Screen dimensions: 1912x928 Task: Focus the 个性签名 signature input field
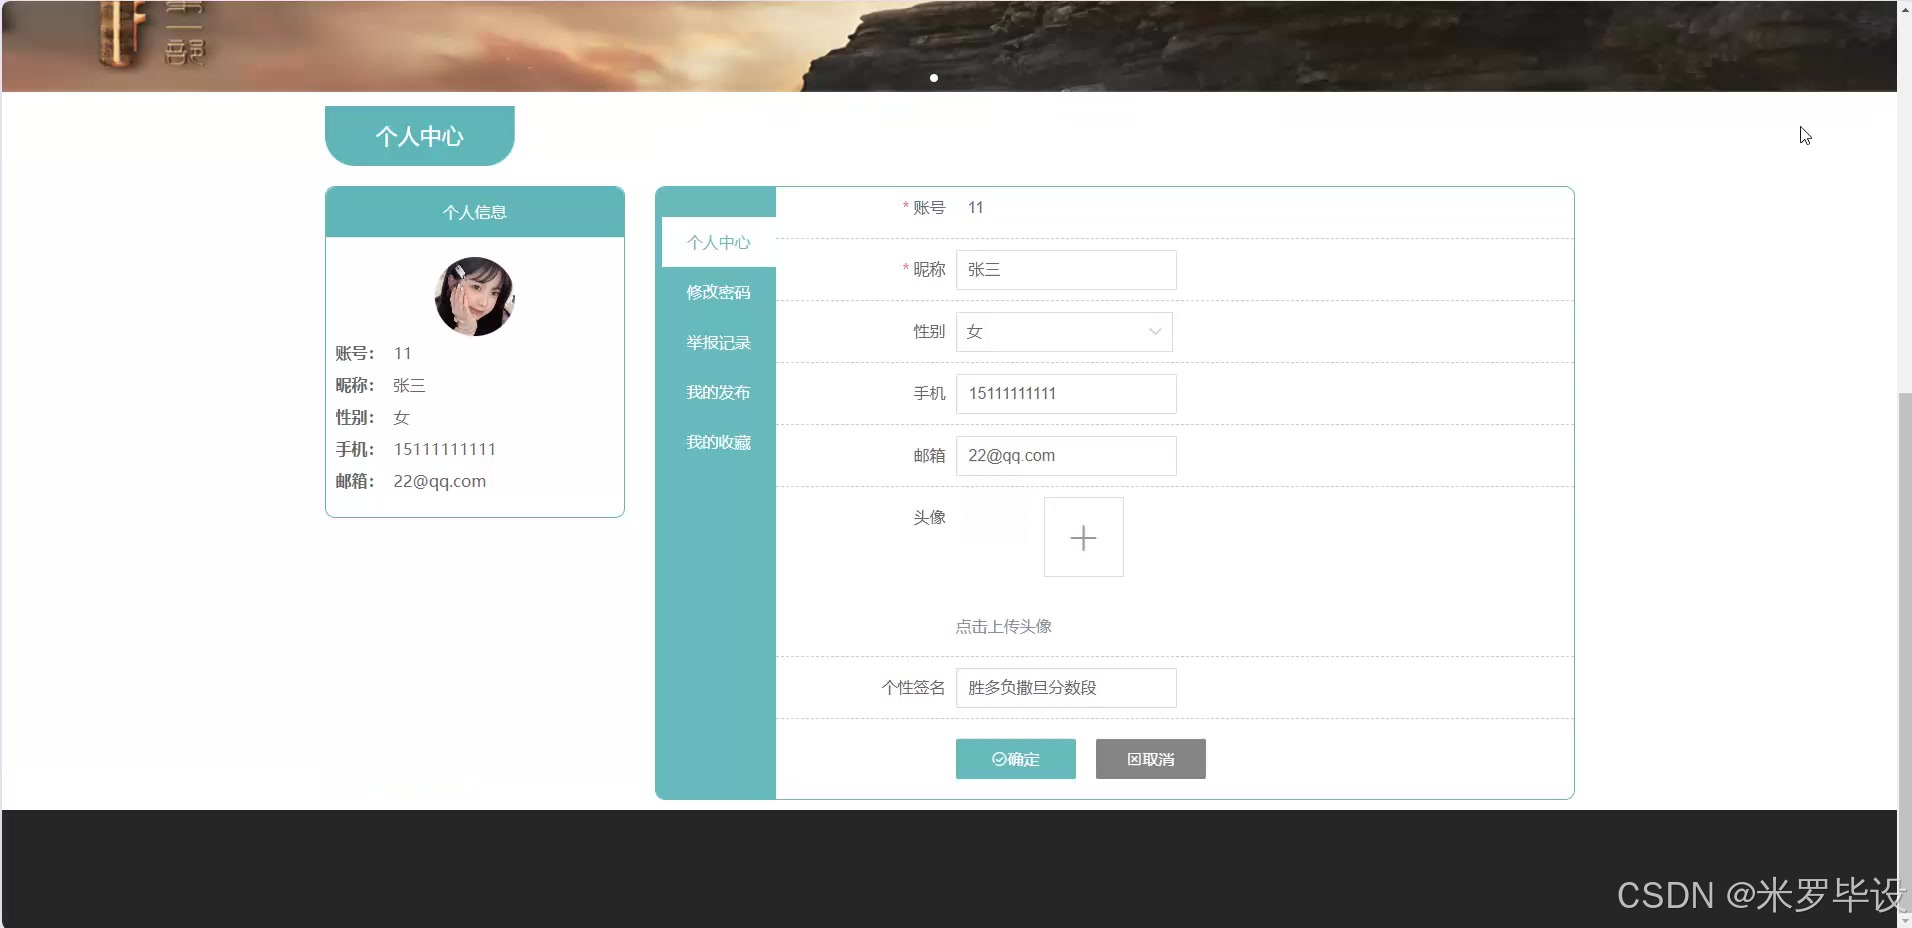coord(1066,688)
